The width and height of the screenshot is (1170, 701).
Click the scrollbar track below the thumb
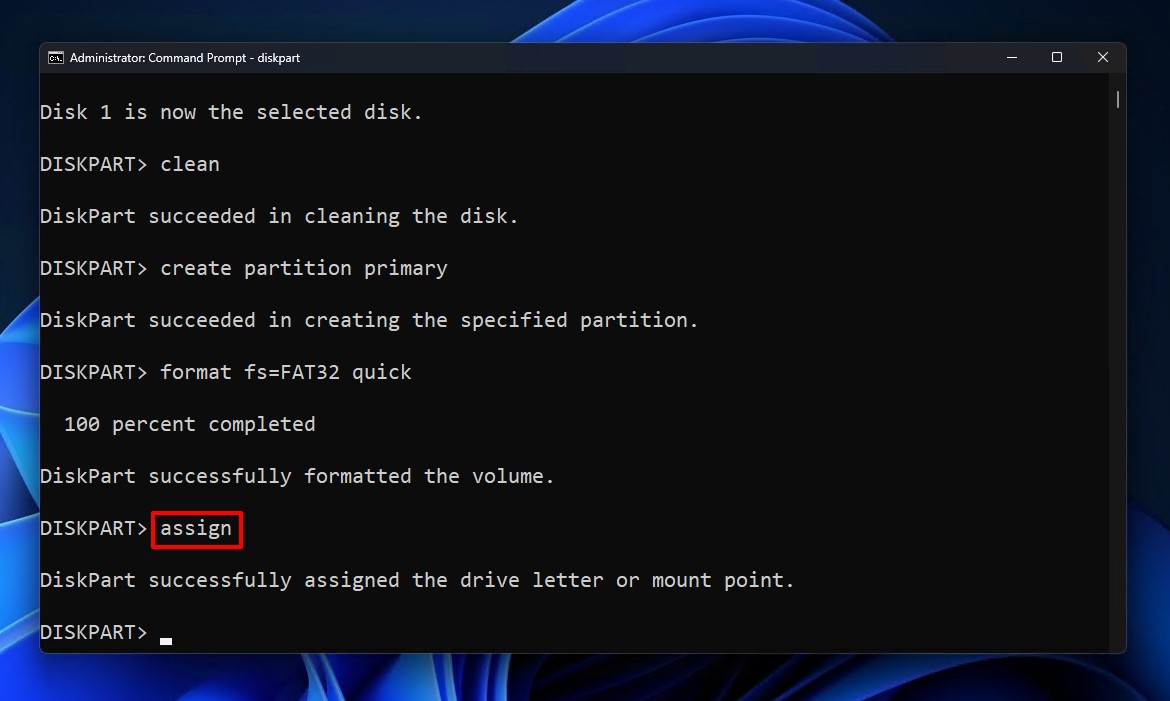pos(1116,400)
